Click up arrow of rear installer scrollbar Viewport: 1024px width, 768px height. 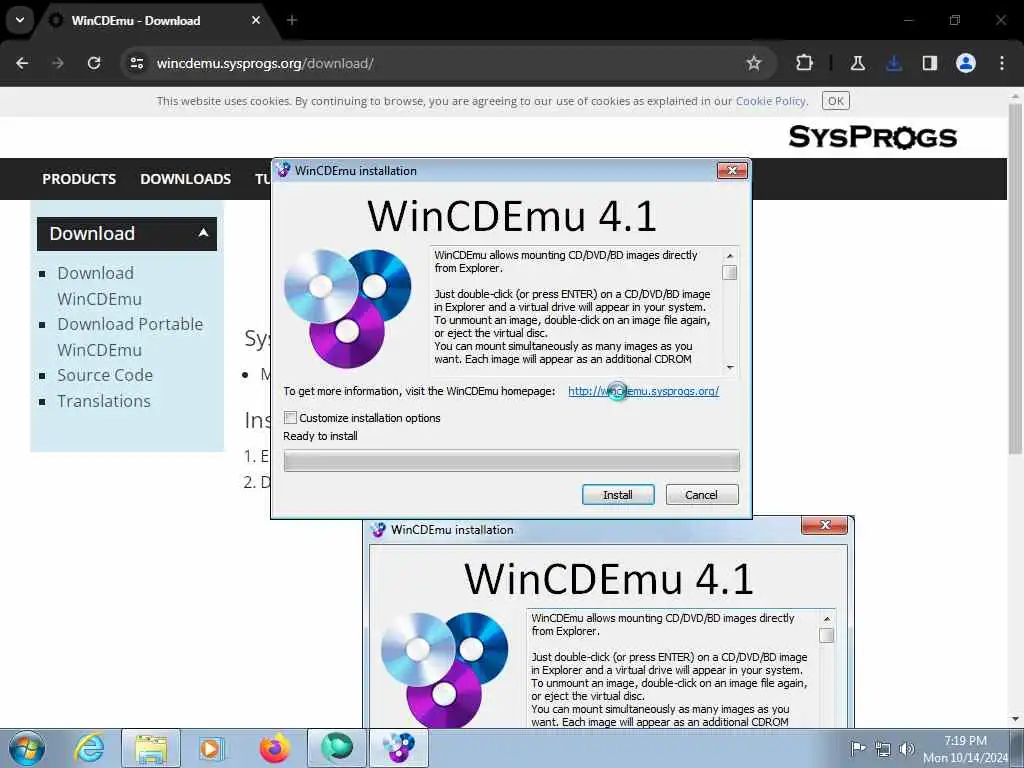[827, 618]
